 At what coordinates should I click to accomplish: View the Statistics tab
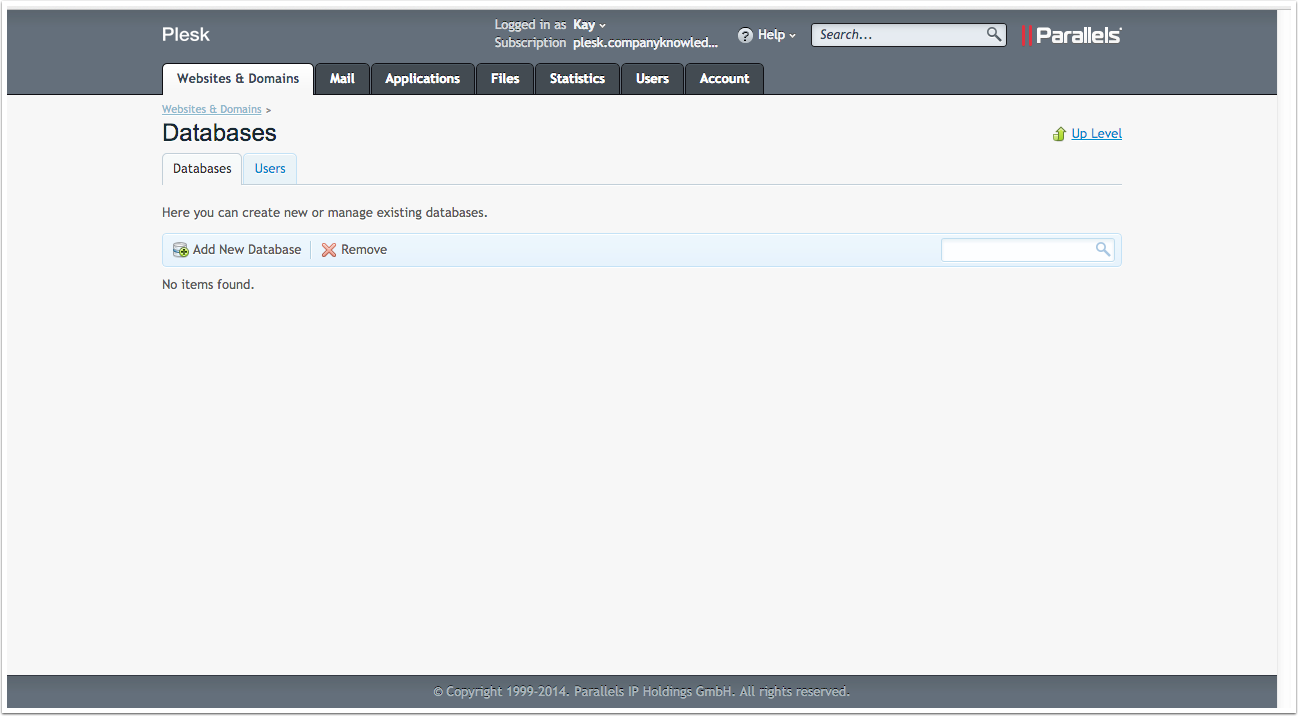click(x=577, y=79)
